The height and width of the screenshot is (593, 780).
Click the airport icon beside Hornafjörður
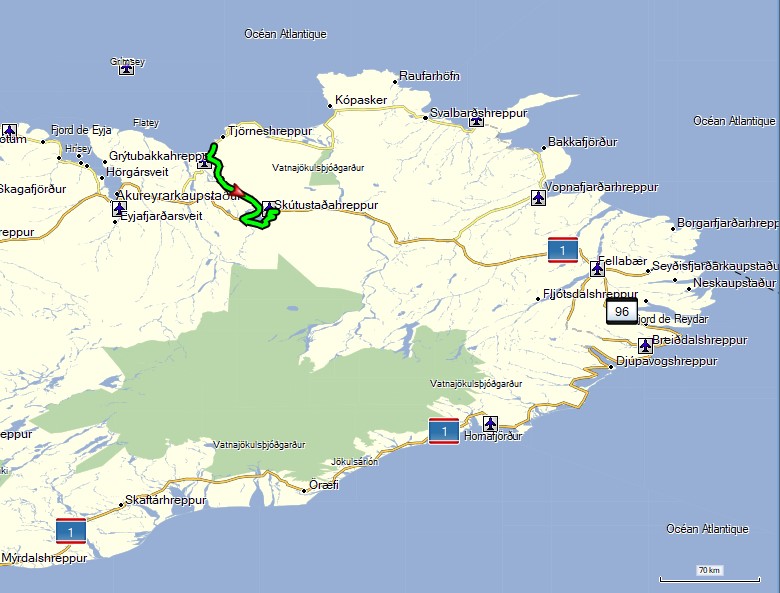click(490, 424)
